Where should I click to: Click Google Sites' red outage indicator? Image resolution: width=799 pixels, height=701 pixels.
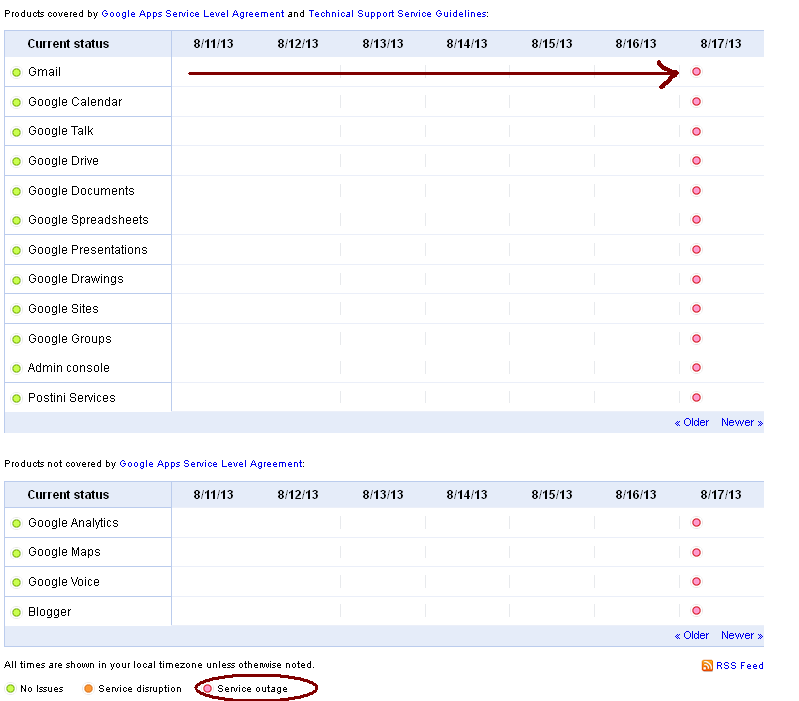696,309
